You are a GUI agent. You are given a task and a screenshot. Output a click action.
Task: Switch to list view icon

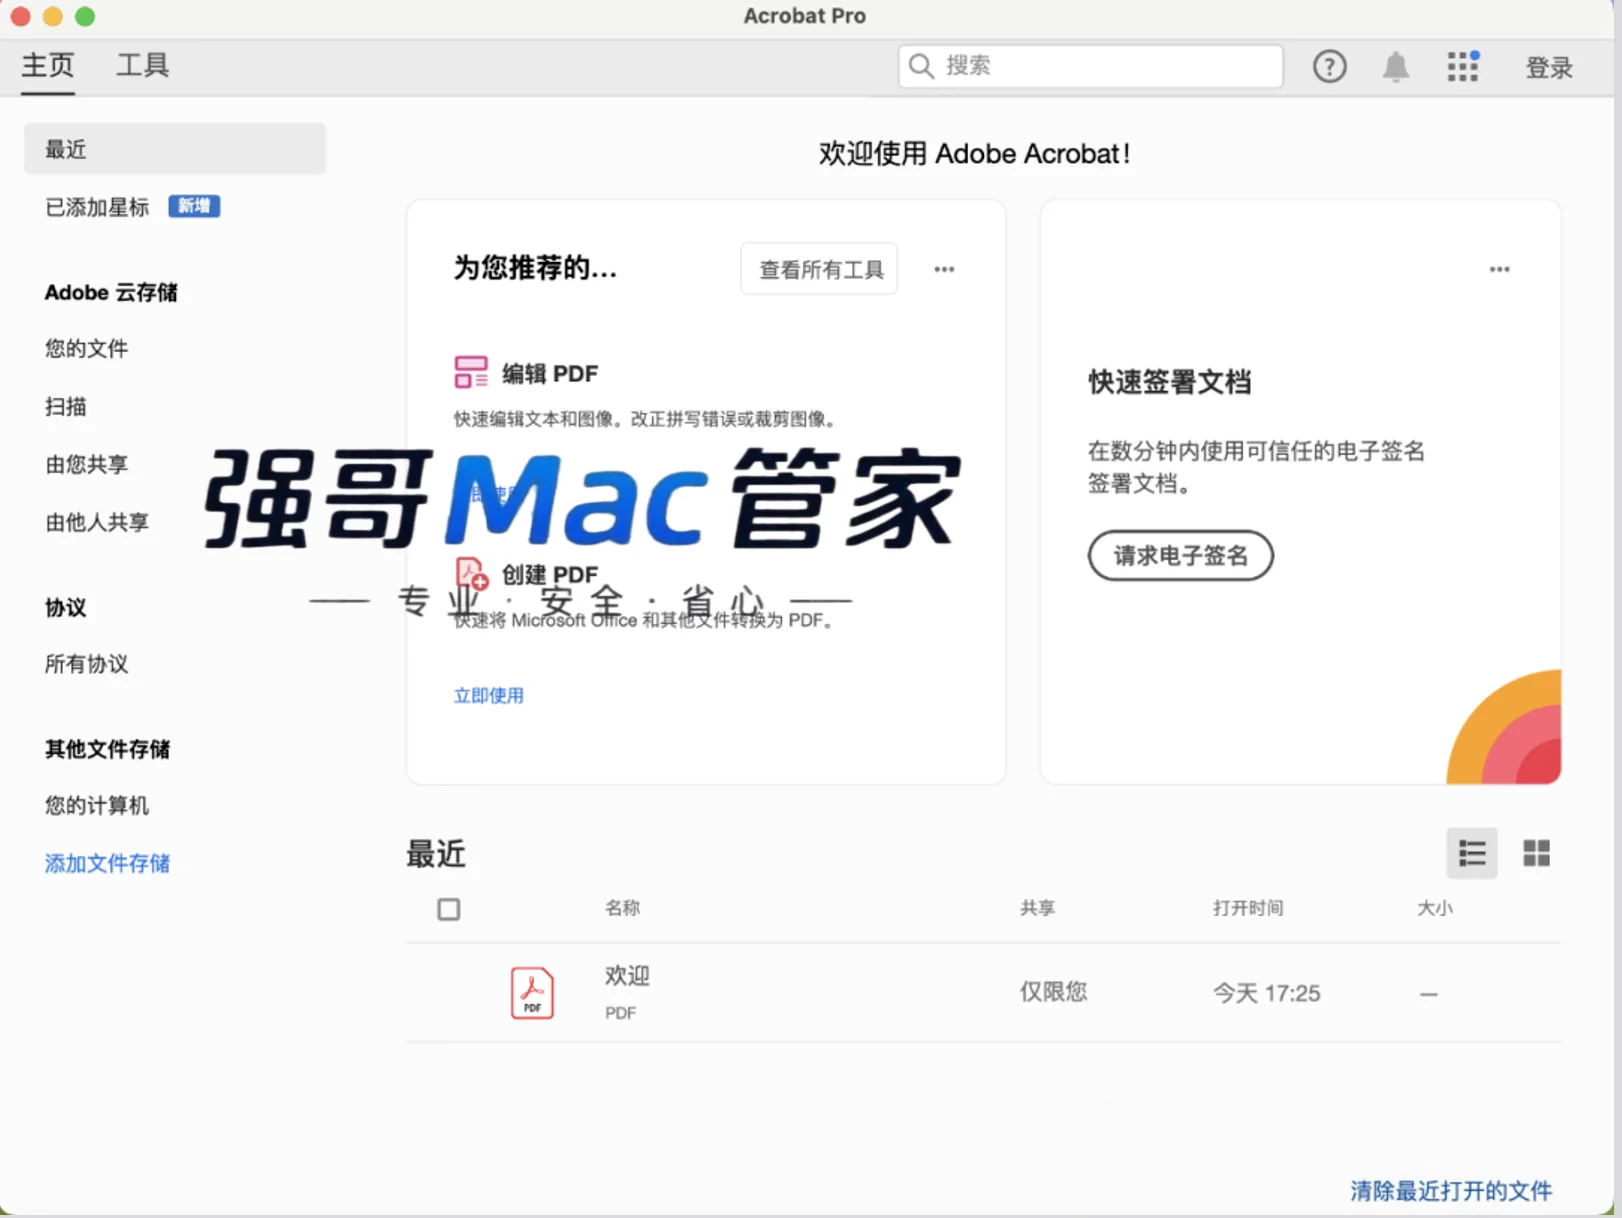click(x=1472, y=853)
